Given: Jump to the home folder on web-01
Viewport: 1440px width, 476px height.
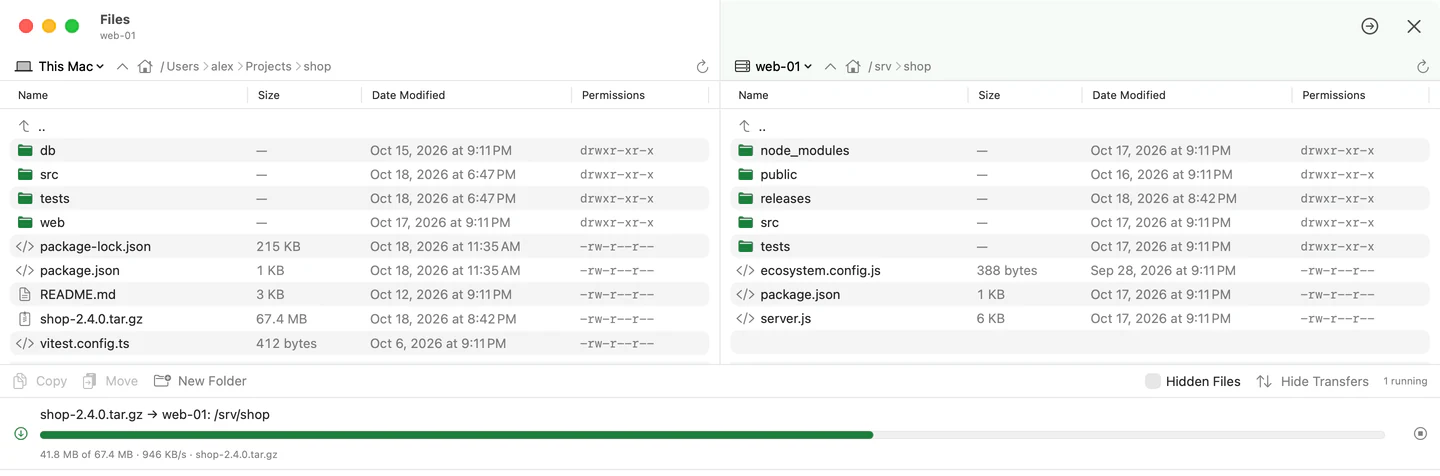Looking at the screenshot, I should click(x=853, y=66).
